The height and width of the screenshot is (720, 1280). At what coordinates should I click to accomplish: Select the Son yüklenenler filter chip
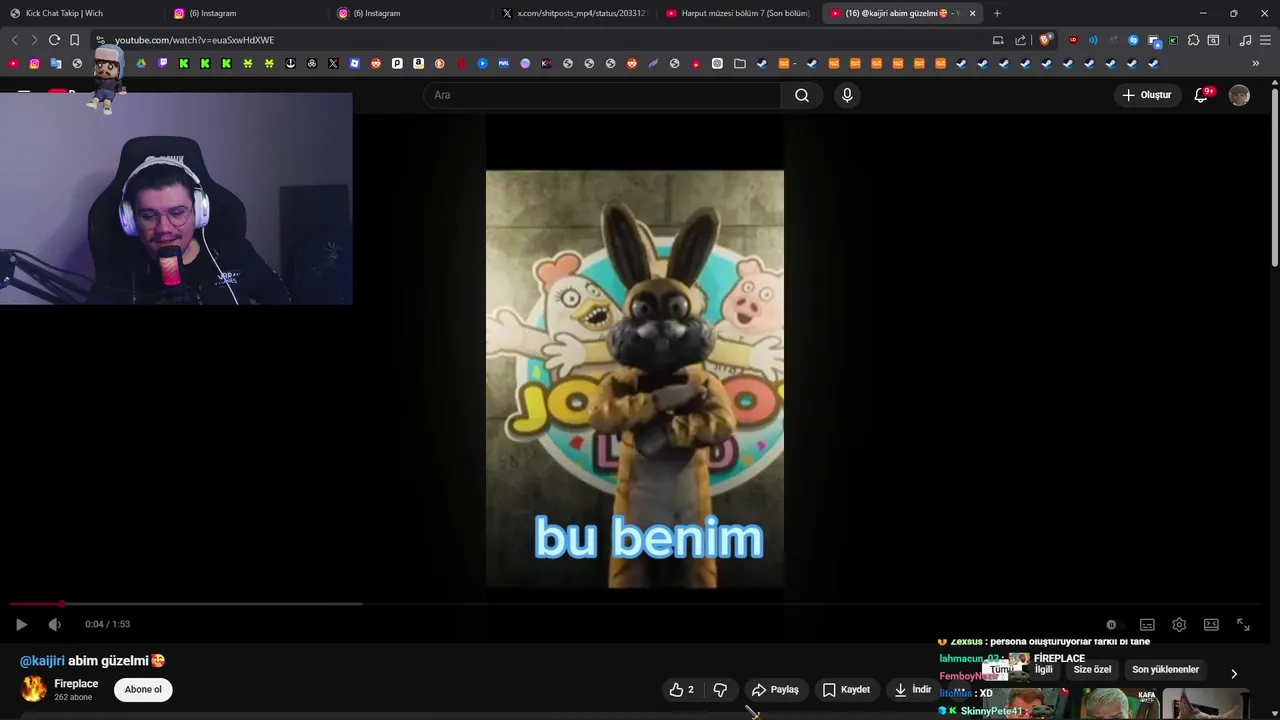pyautogui.click(x=1165, y=670)
